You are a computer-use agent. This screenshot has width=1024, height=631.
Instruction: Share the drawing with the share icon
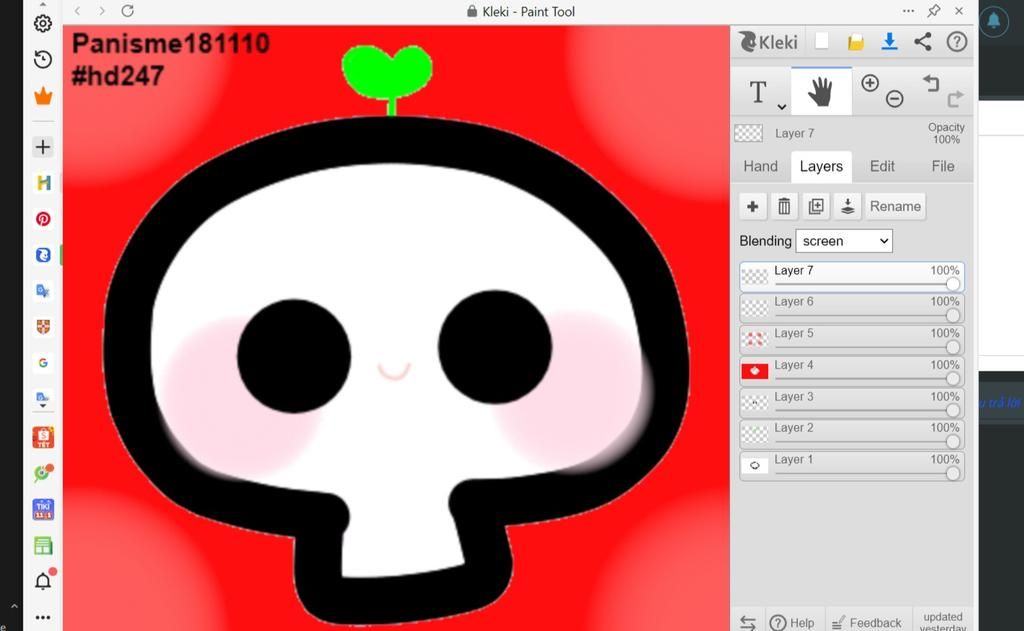[x=922, y=42]
